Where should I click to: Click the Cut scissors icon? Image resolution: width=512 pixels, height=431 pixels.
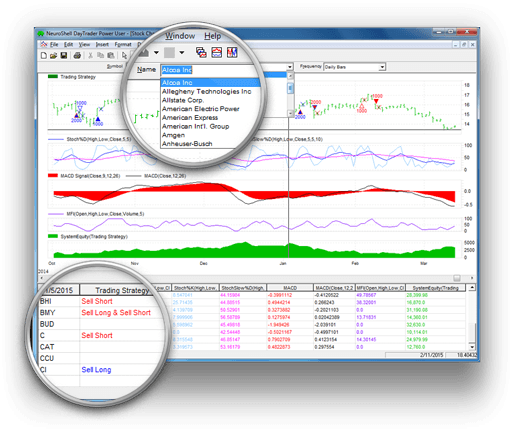coord(90,55)
